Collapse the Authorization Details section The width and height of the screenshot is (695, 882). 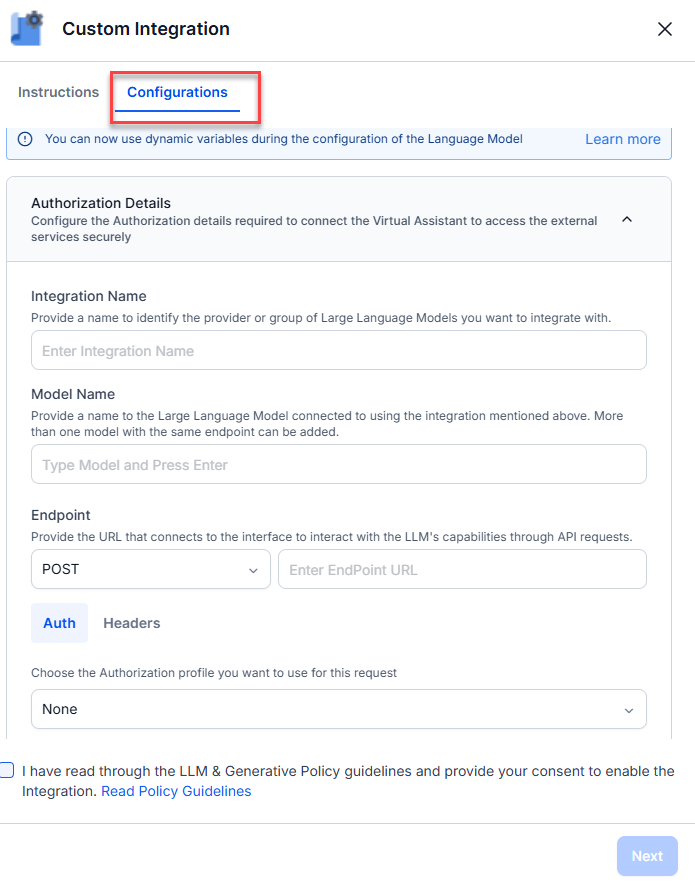pyautogui.click(x=627, y=219)
